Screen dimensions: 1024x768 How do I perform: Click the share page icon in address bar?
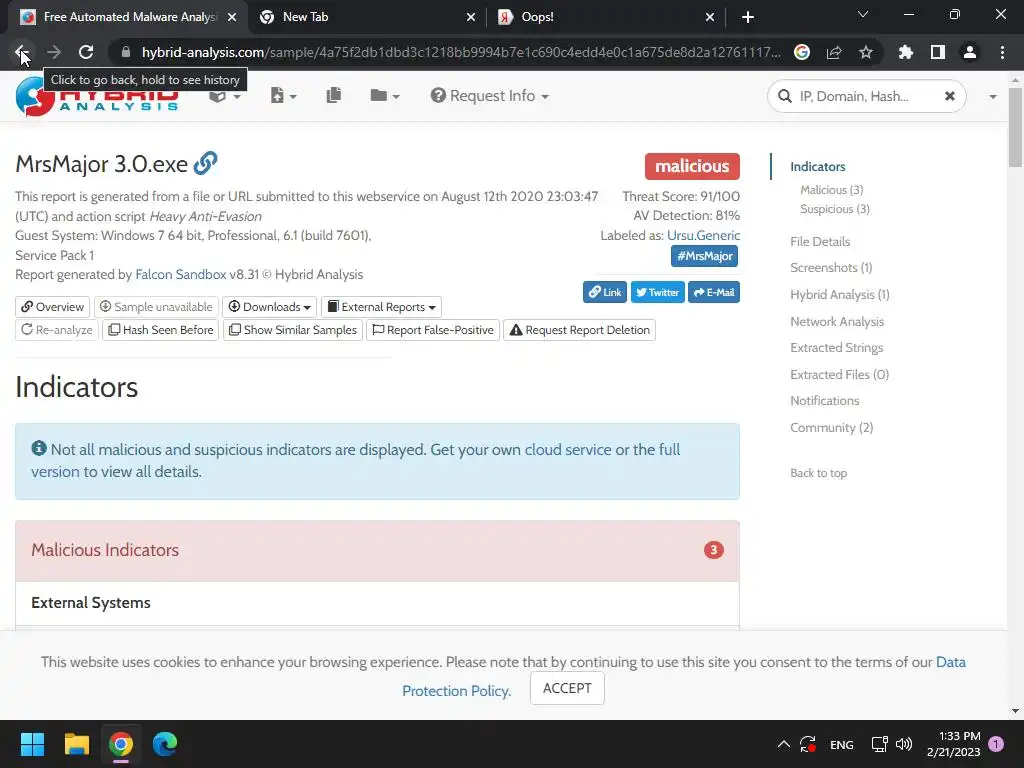pyautogui.click(x=834, y=52)
